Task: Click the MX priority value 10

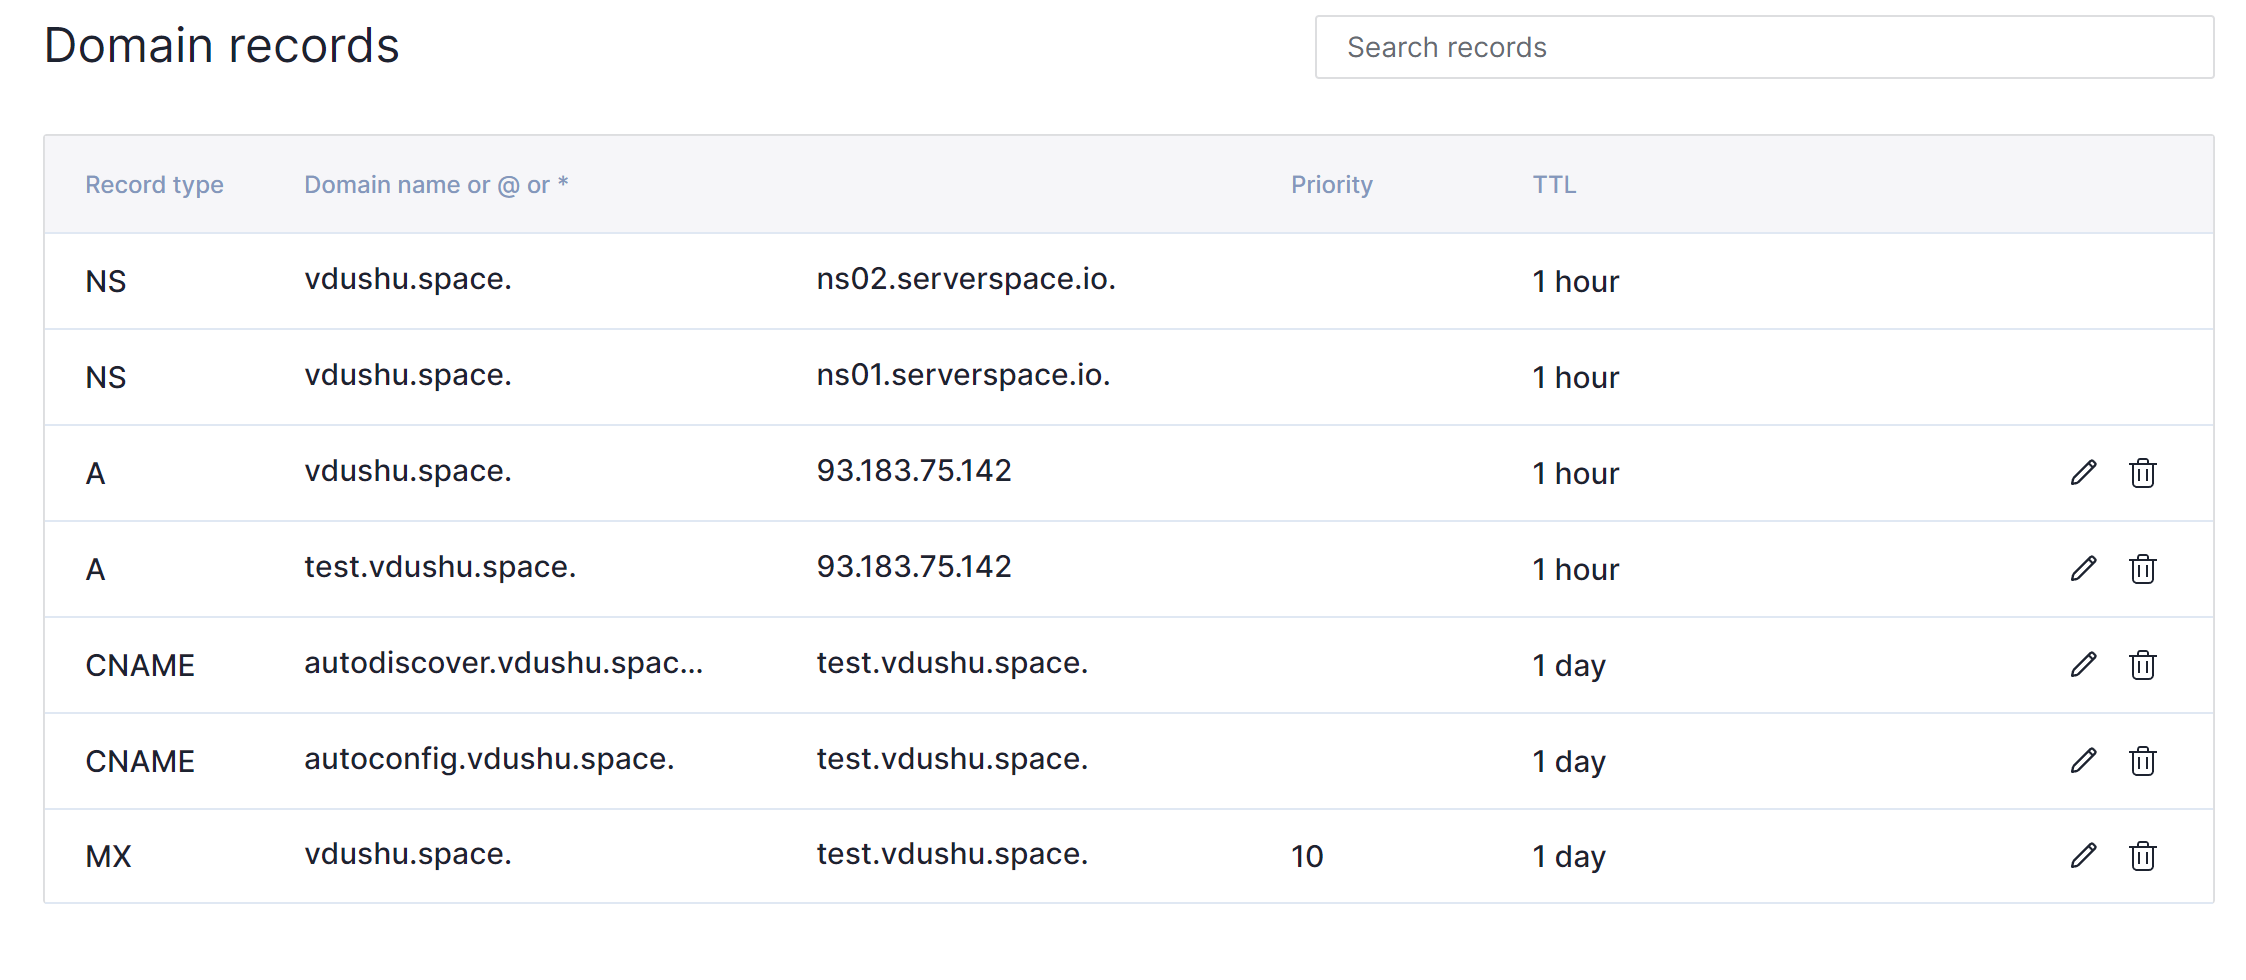Action: click(1307, 857)
